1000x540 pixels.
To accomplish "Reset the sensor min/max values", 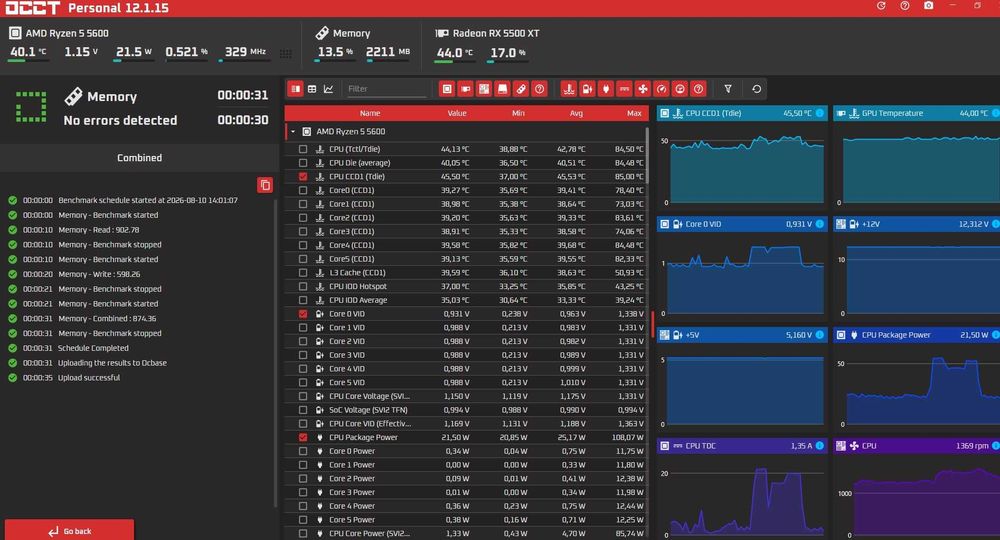I will [756, 89].
